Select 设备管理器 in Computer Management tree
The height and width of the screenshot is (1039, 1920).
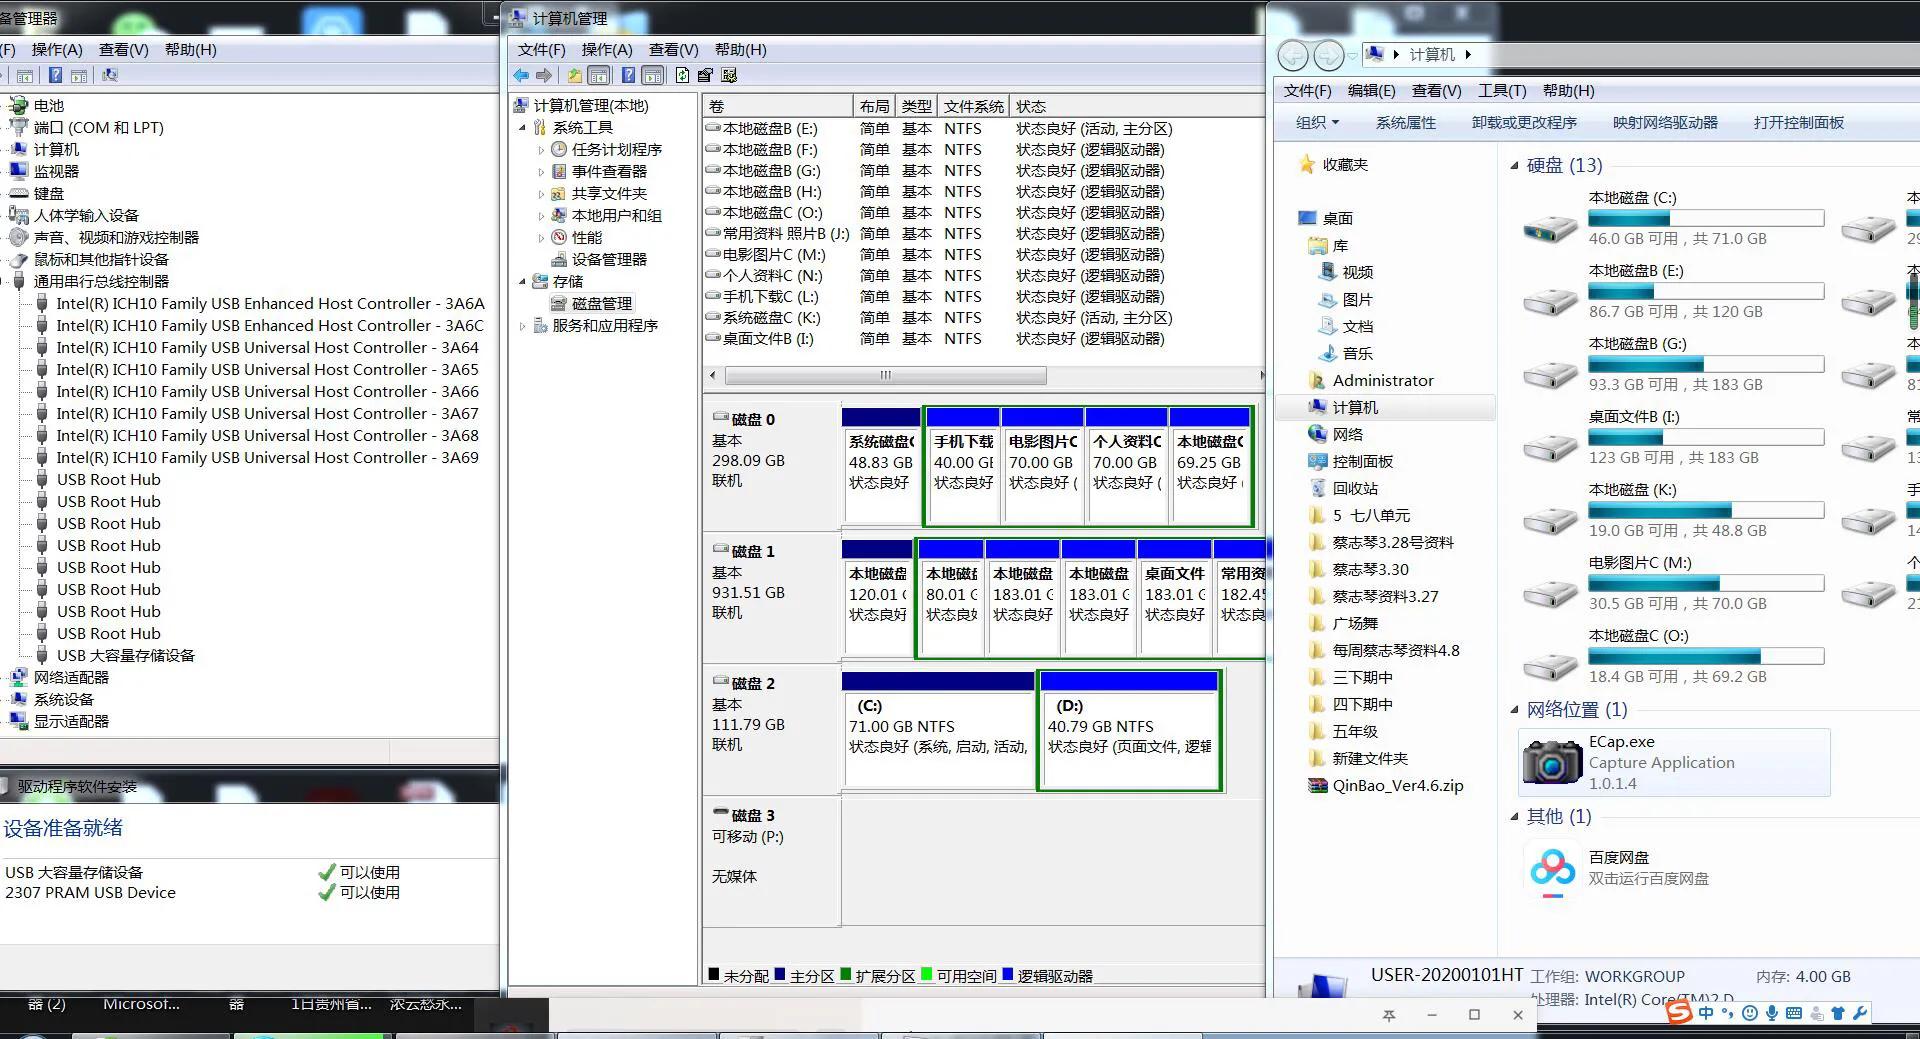[608, 259]
